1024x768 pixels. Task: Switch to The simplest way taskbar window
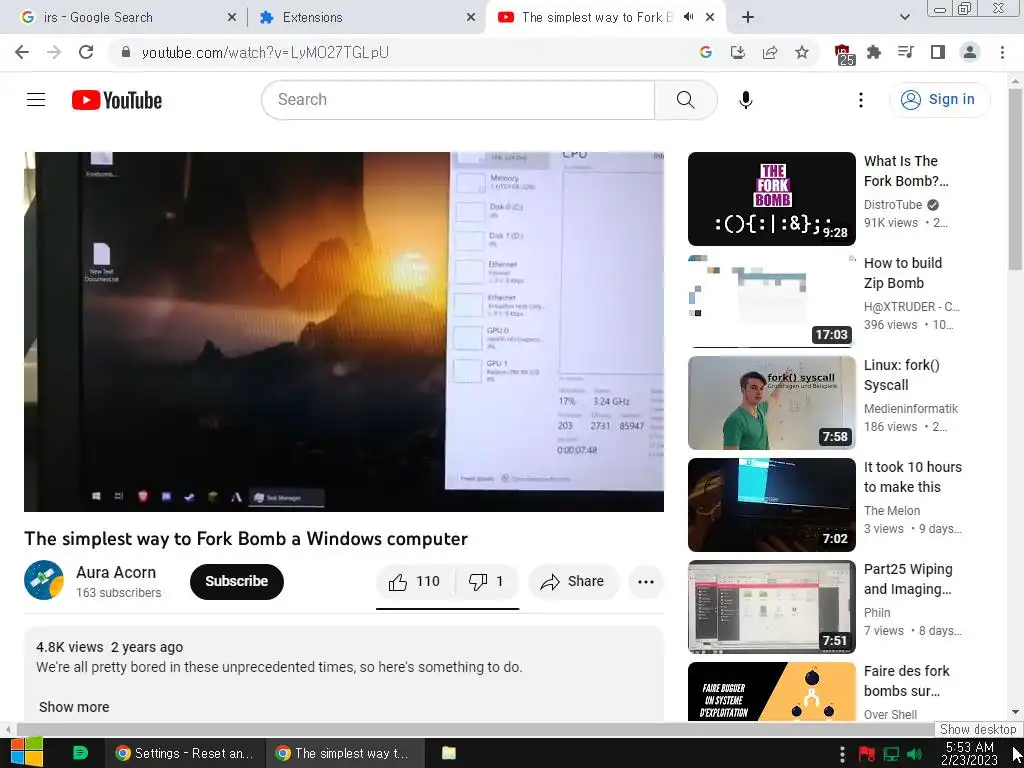tap(345, 753)
